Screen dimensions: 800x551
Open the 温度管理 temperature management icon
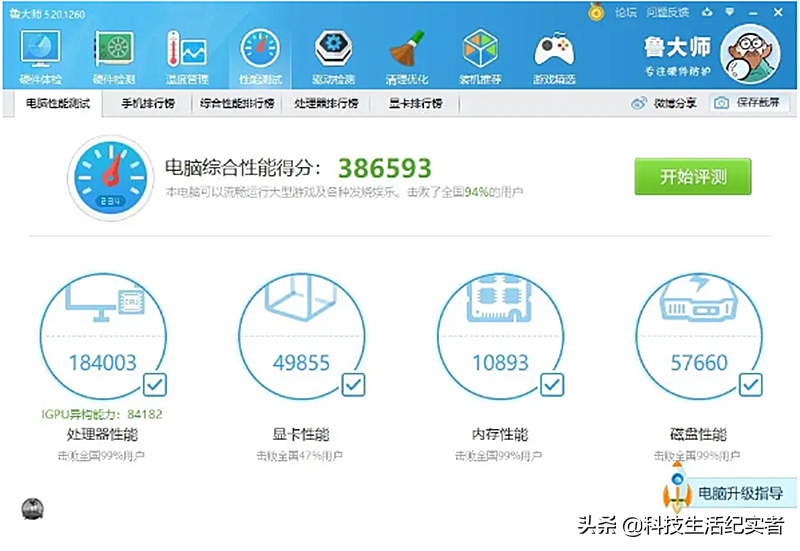187,57
